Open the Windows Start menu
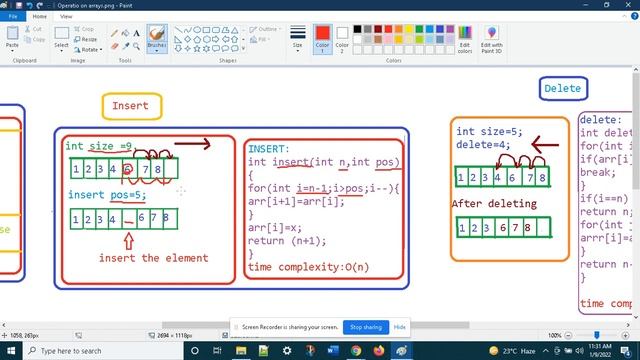The image size is (640, 360). tap(11, 351)
